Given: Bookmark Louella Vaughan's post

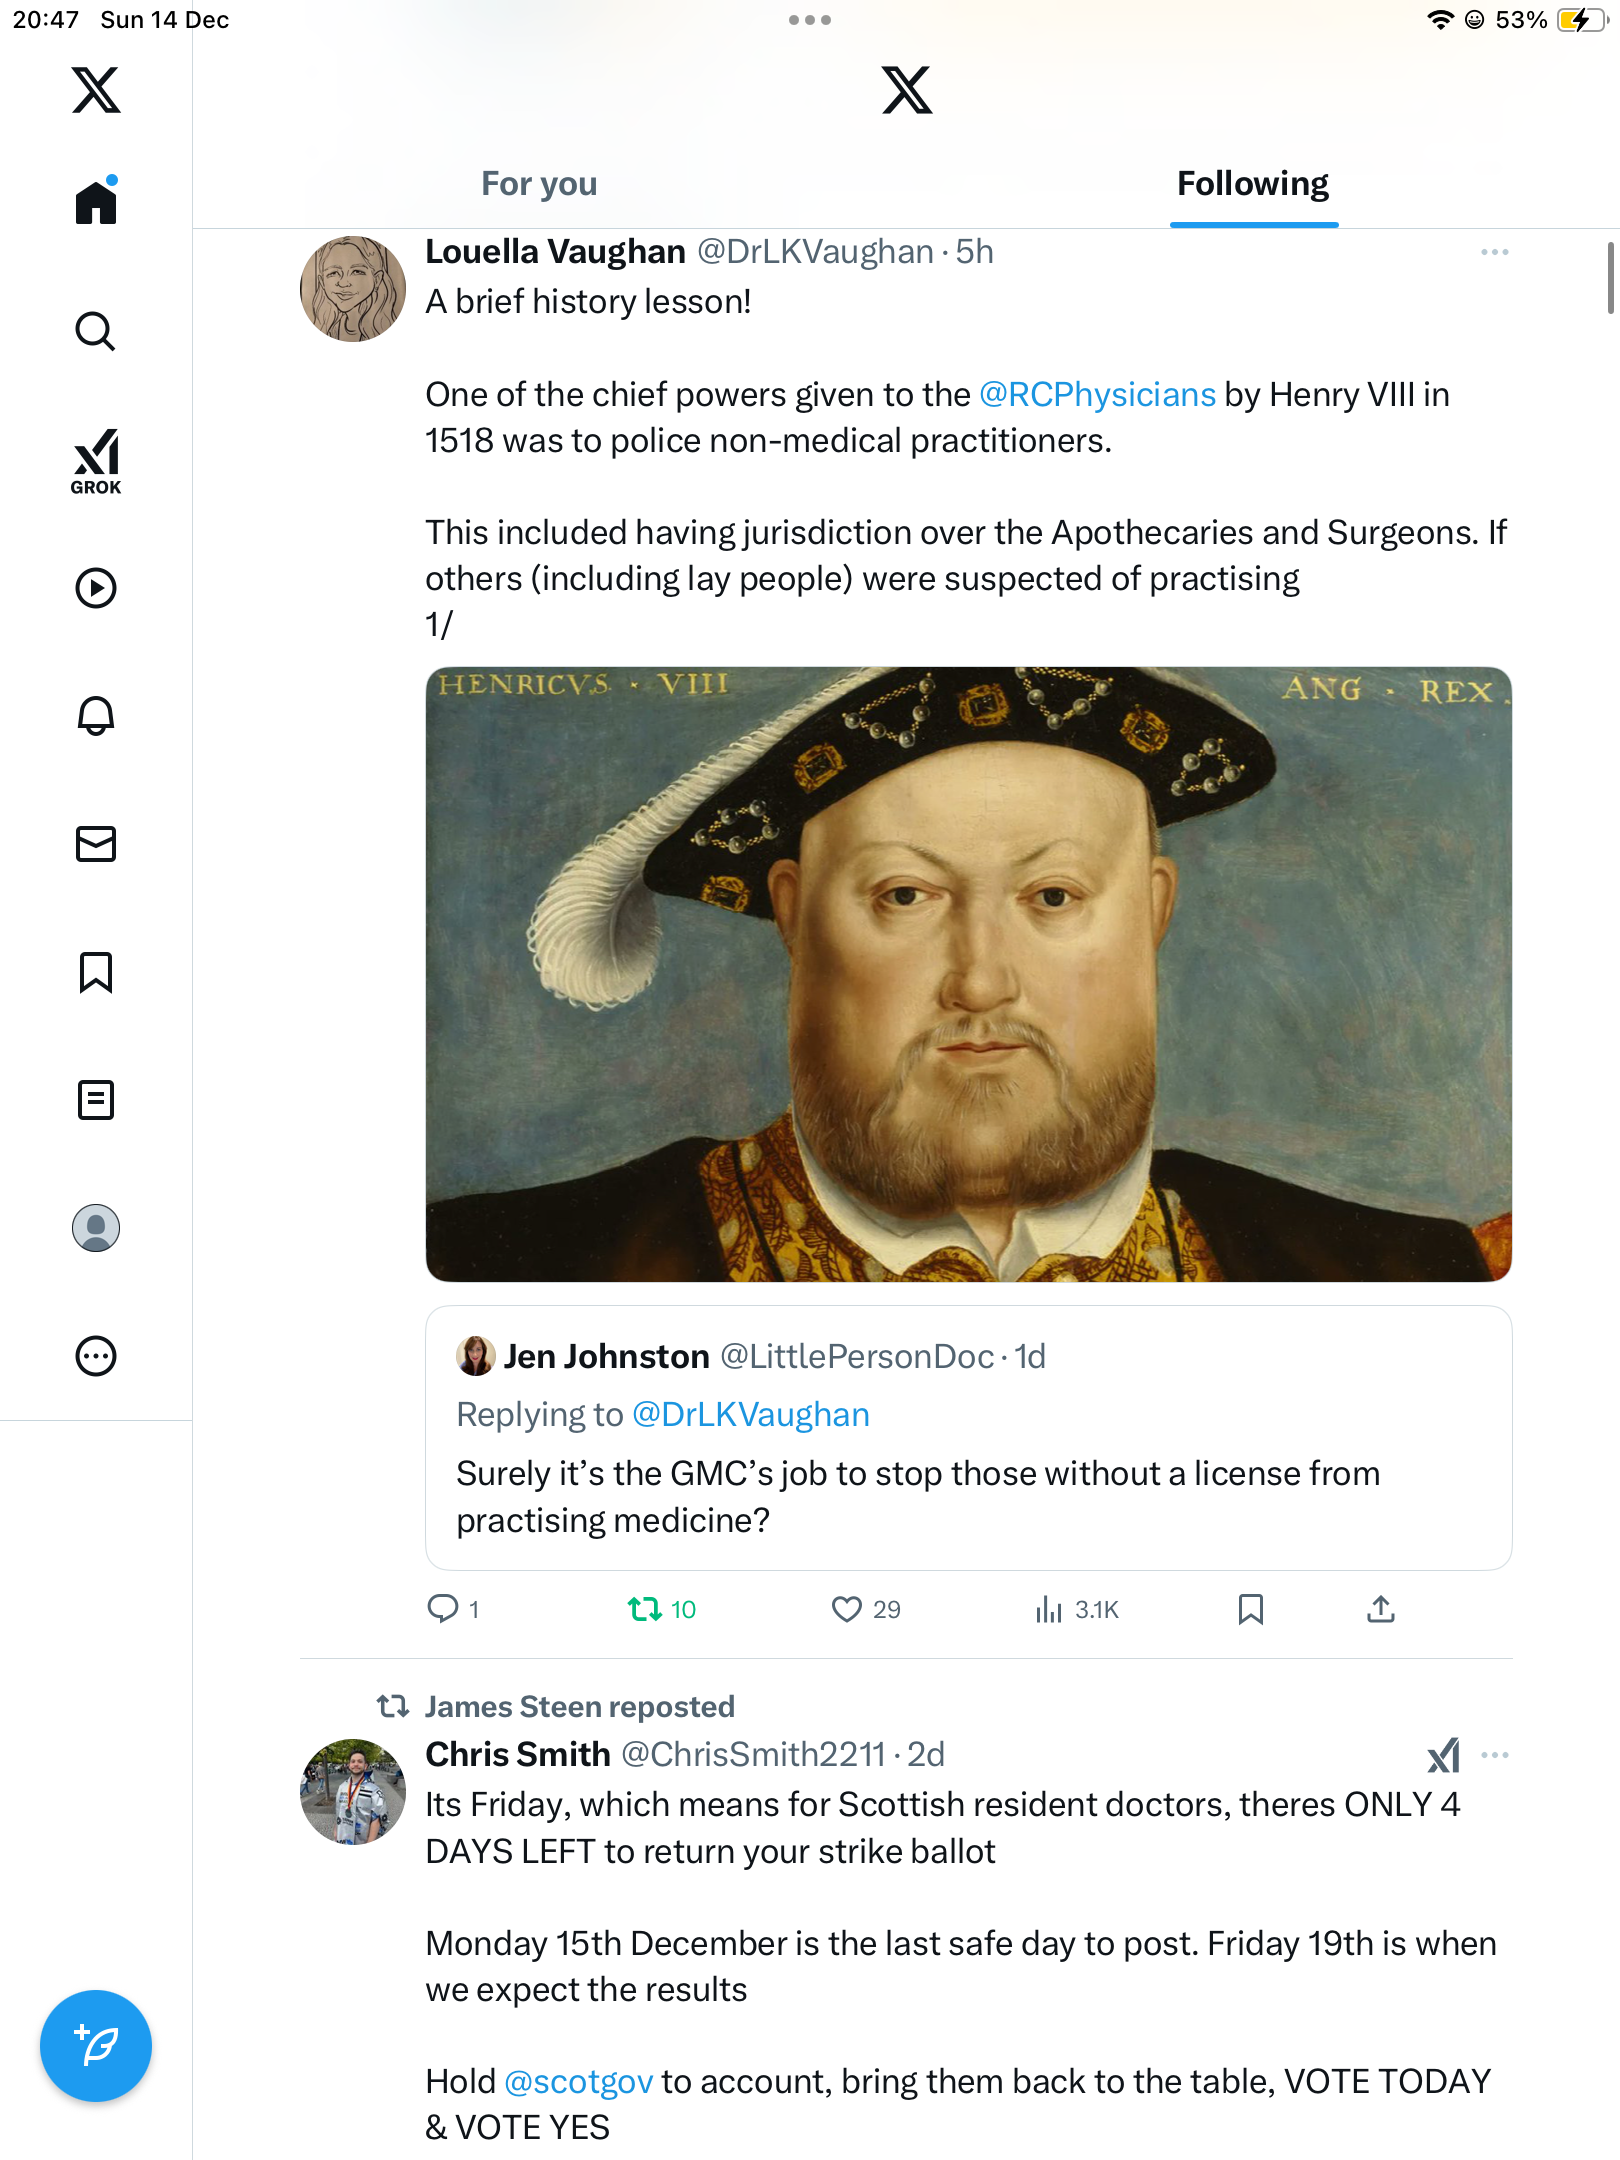Looking at the screenshot, I should [1250, 1609].
